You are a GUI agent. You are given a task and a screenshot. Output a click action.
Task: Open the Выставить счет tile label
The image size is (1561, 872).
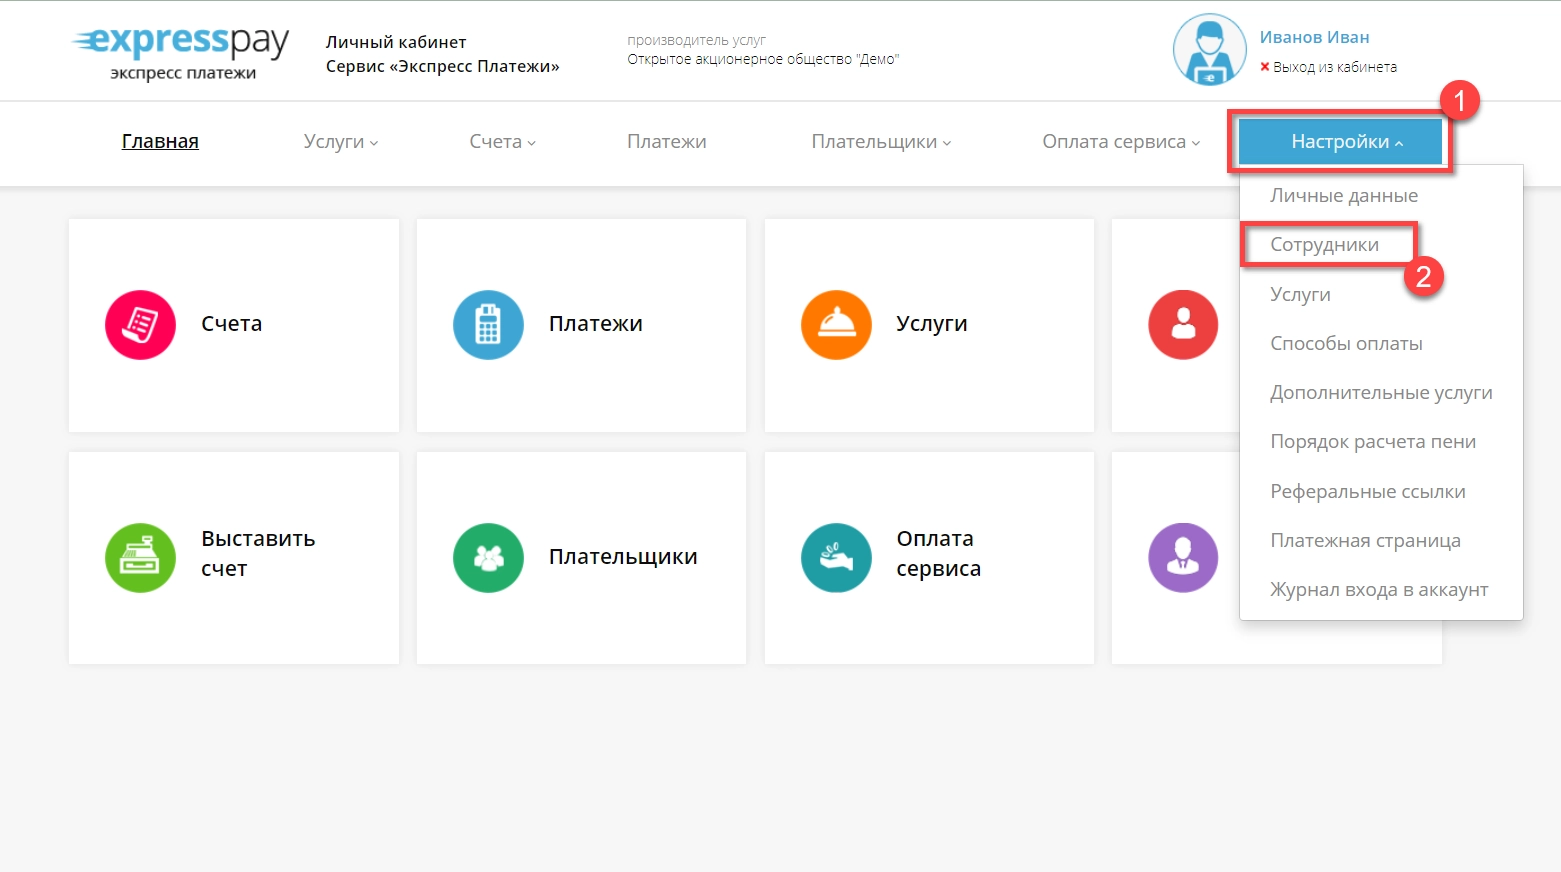tap(258, 553)
